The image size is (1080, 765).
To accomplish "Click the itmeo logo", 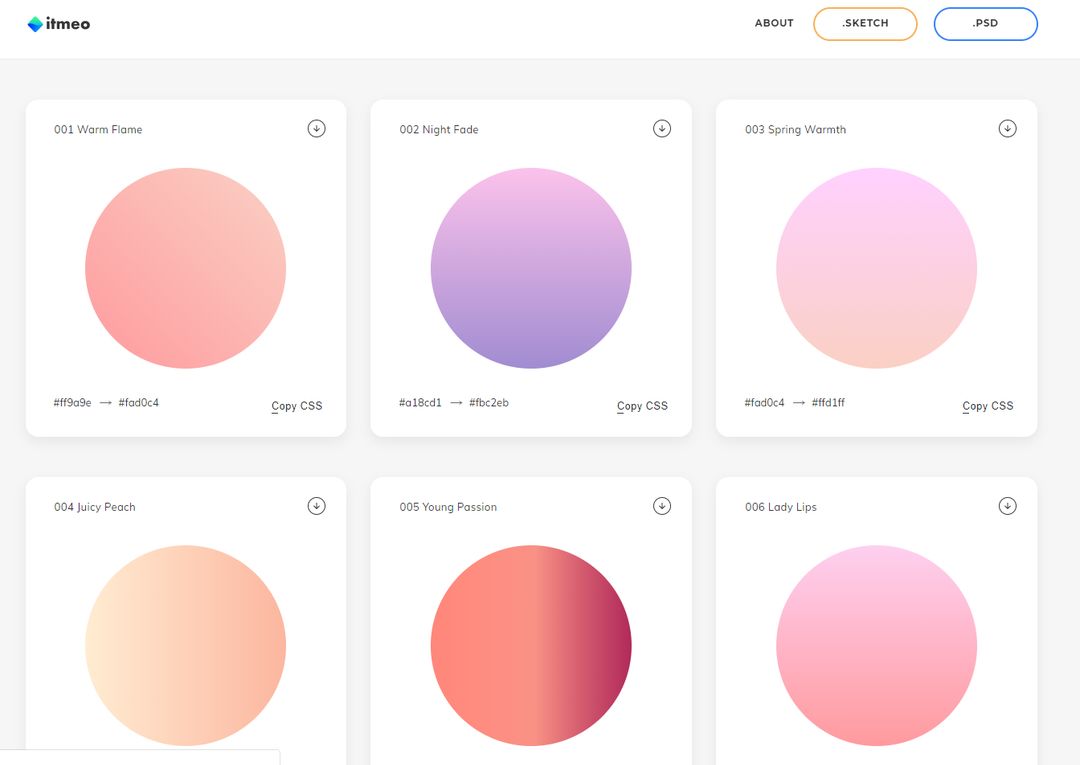I will click(x=59, y=24).
